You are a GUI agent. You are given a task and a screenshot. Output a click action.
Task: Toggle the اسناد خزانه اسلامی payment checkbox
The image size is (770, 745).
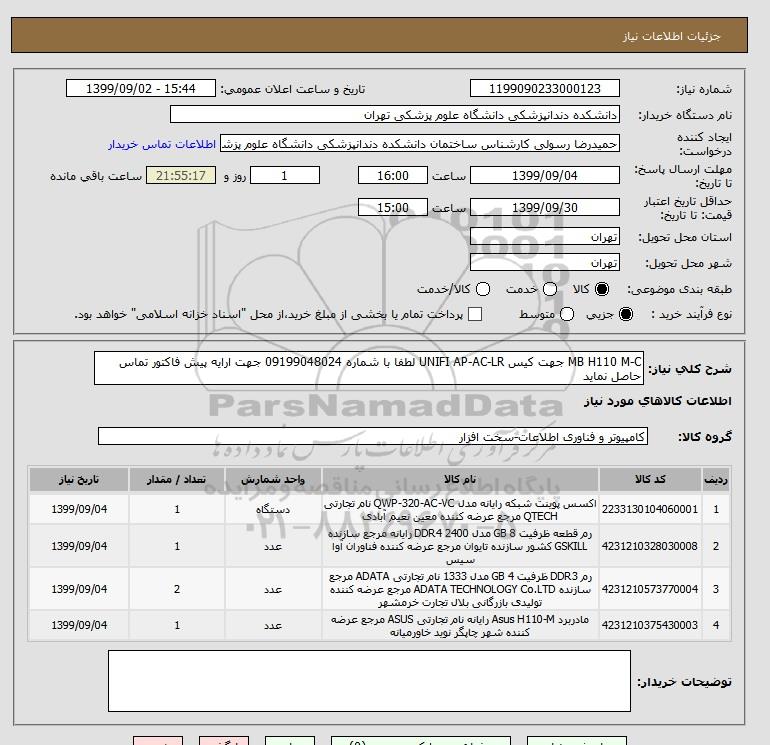point(475,314)
